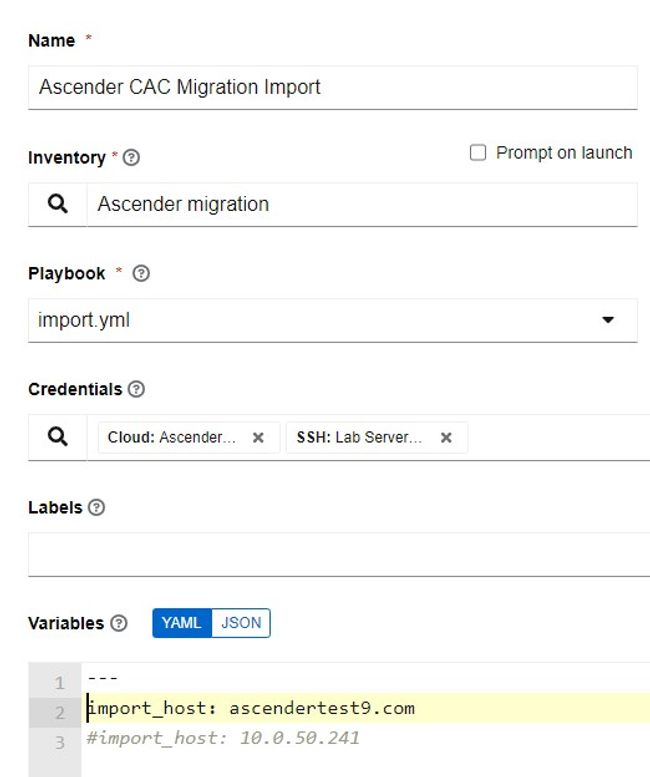Place cursor on import_host line two
650x777 pixels.
tap(251, 708)
